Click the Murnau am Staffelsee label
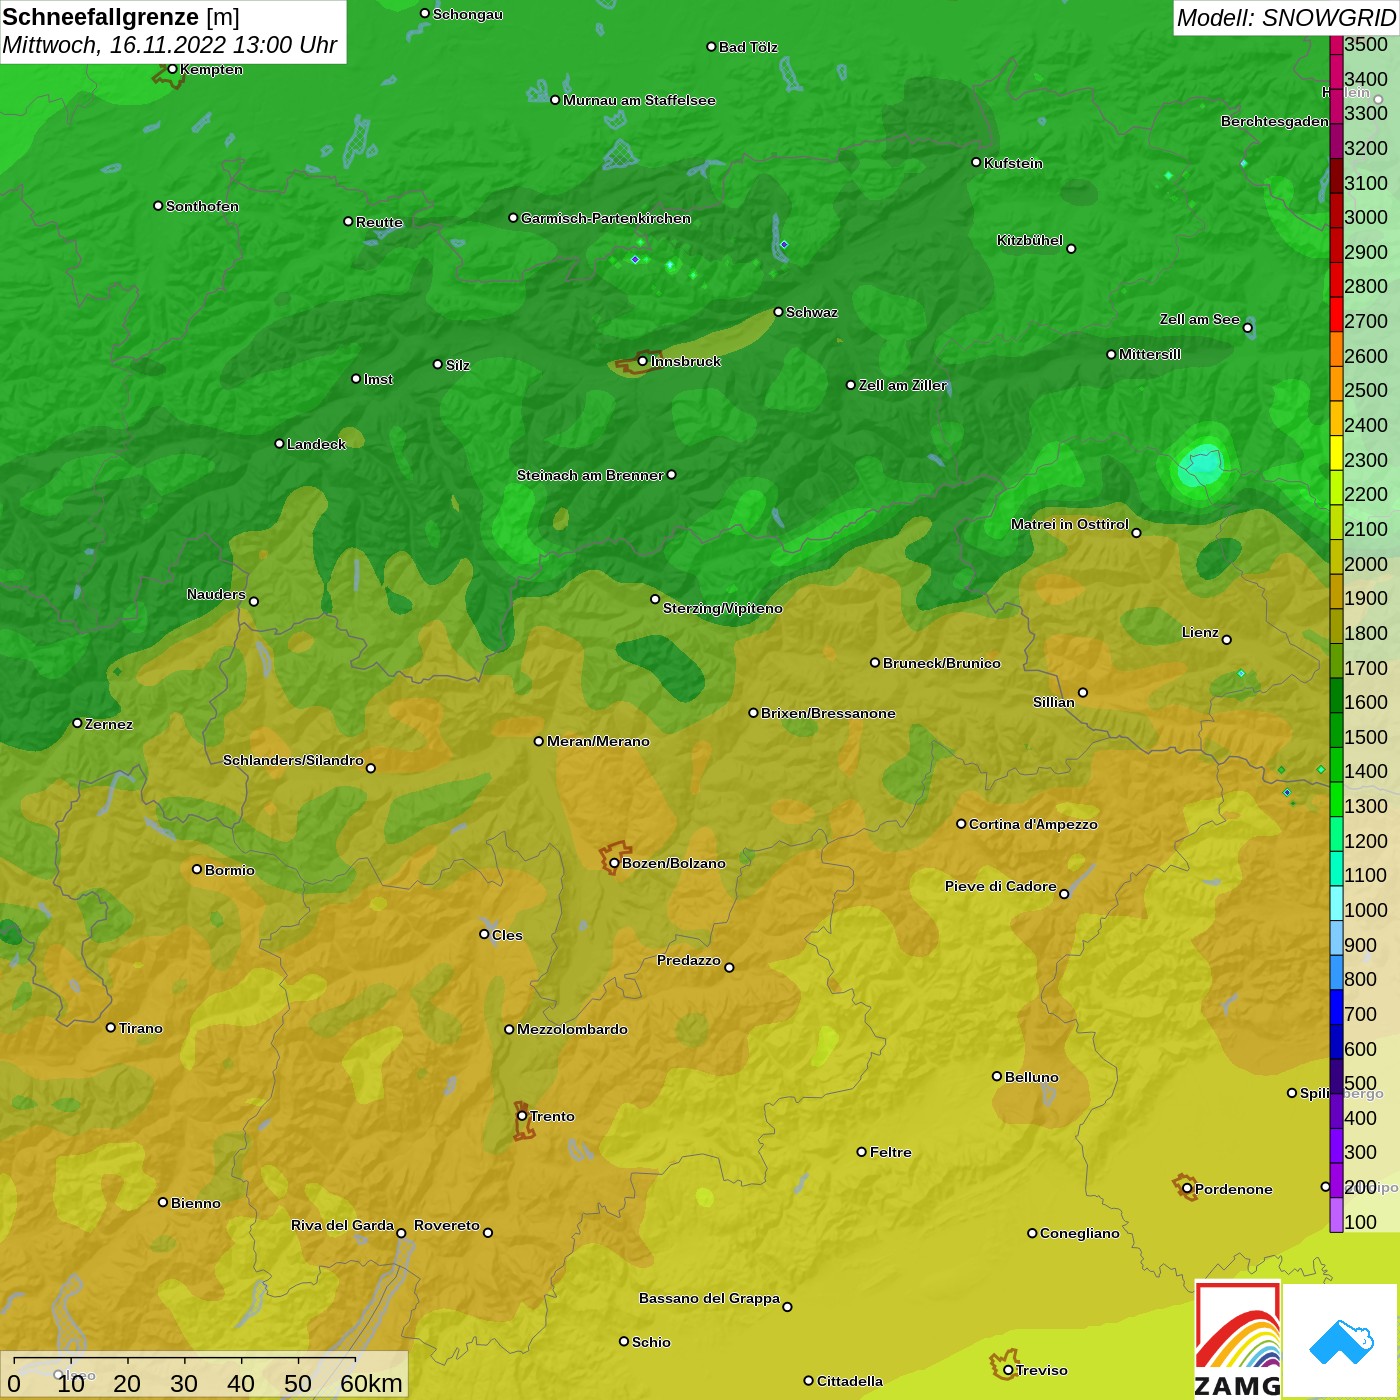Viewport: 1400px width, 1400px height. [639, 100]
